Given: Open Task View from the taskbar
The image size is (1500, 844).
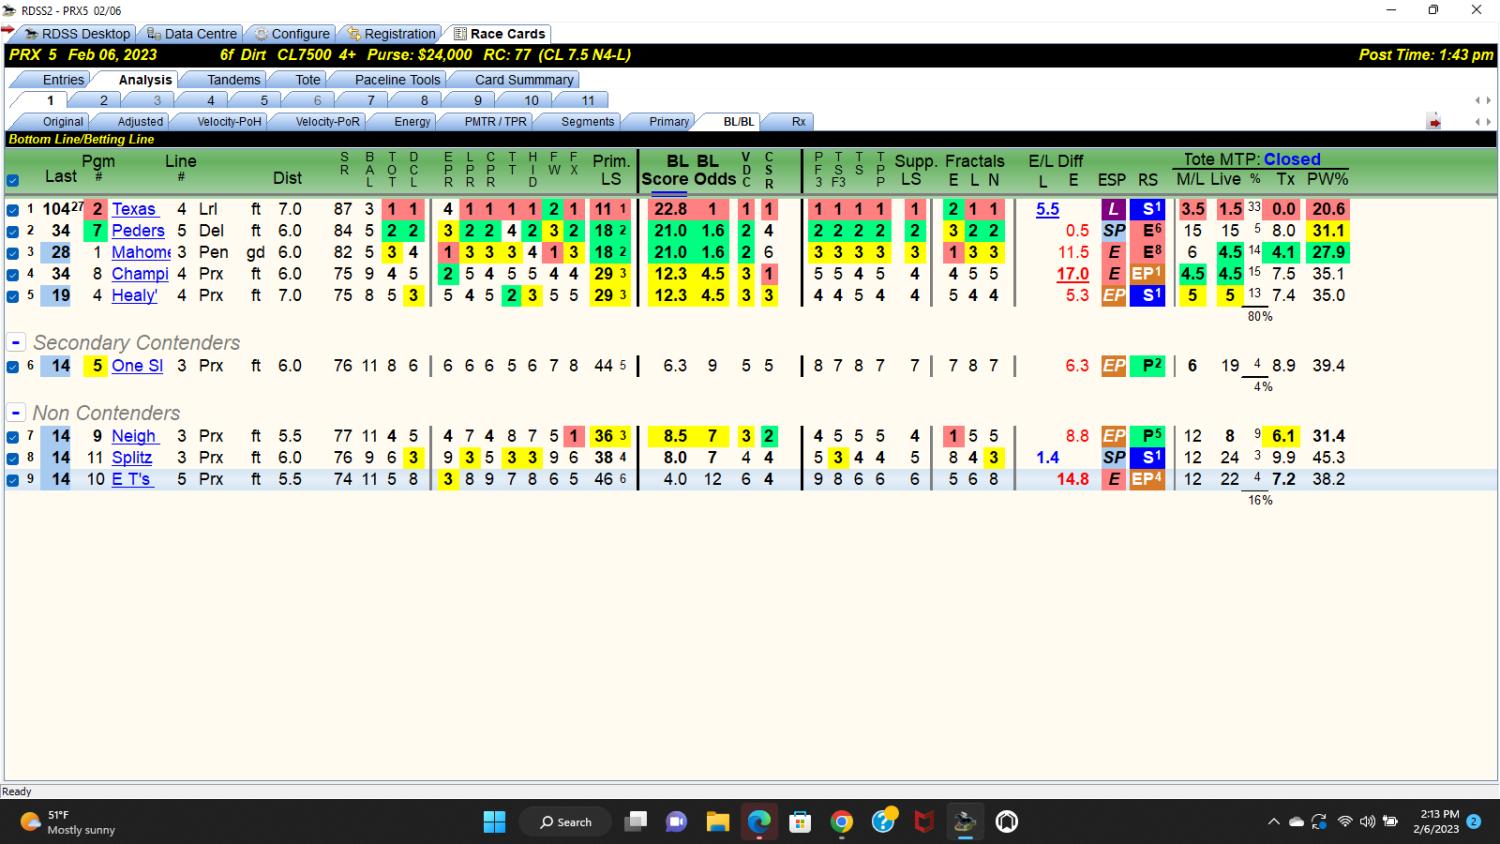Looking at the screenshot, I should (636, 822).
